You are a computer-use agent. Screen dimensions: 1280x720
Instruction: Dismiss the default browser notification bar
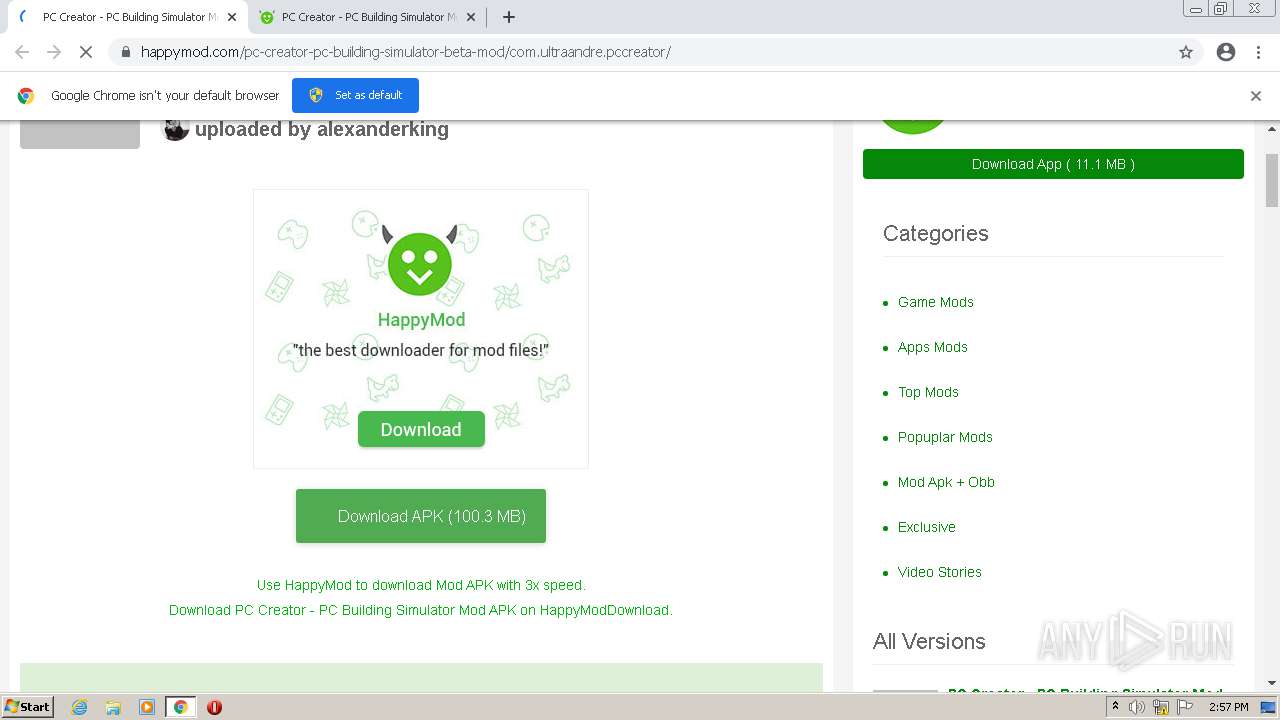click(x=1256, y=96)
